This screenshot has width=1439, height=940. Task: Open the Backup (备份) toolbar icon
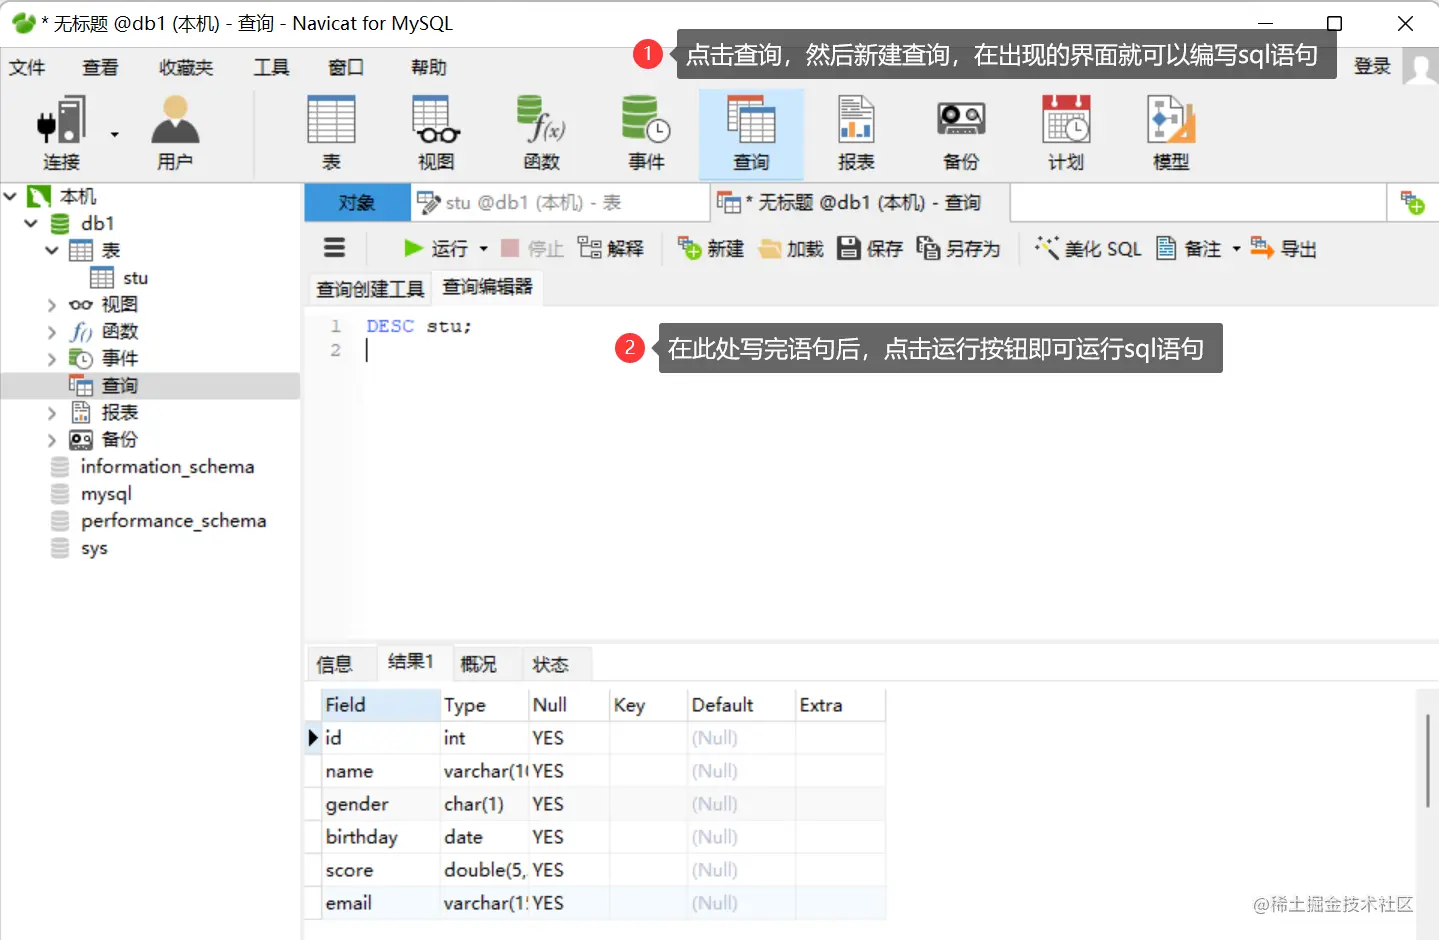[961, 133]
